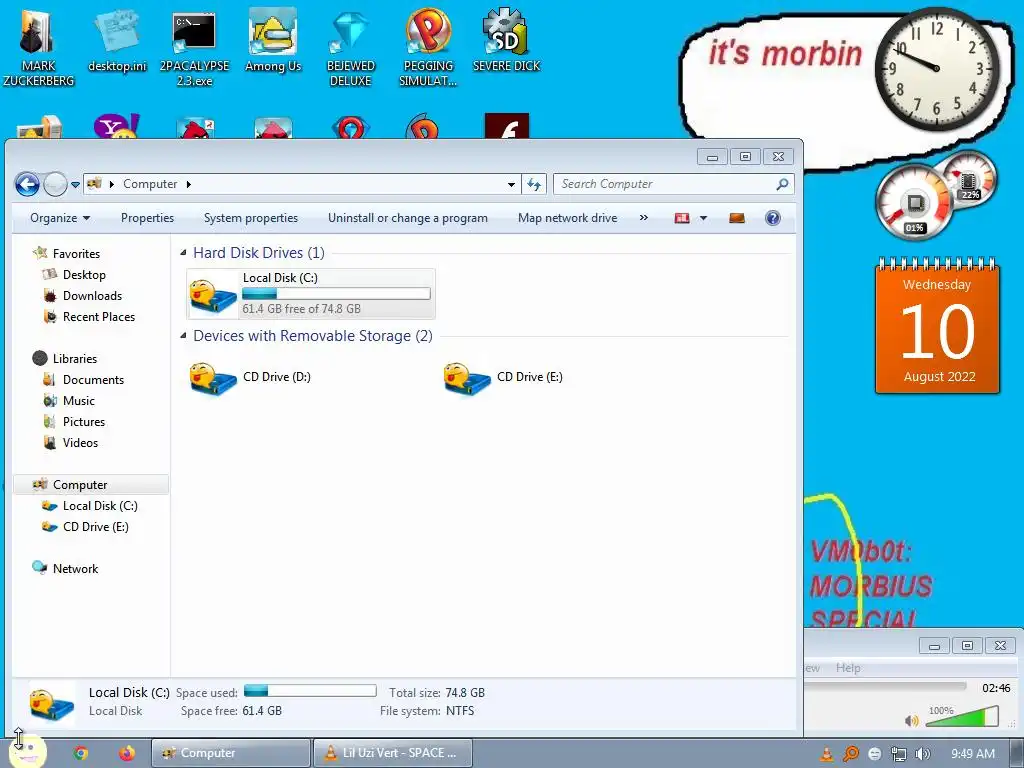Open the SD gear desktop shortcut

pos(506,40)
